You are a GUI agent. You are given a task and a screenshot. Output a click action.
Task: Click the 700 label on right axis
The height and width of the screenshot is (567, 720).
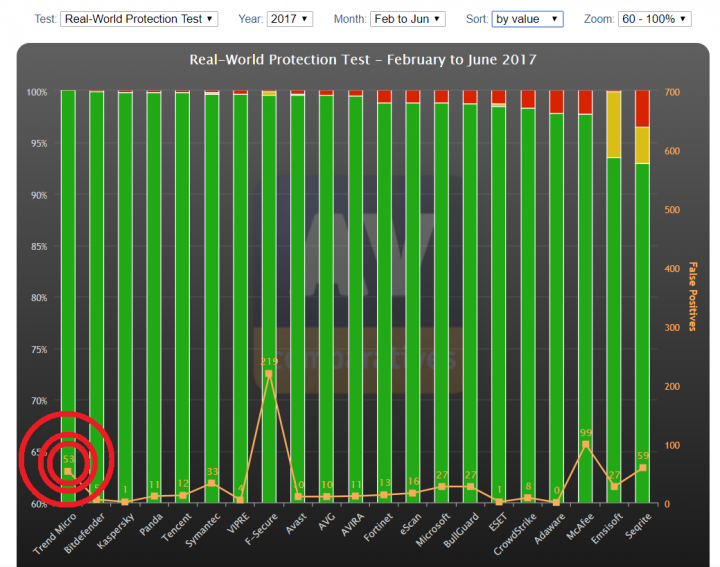coord(672,92)
